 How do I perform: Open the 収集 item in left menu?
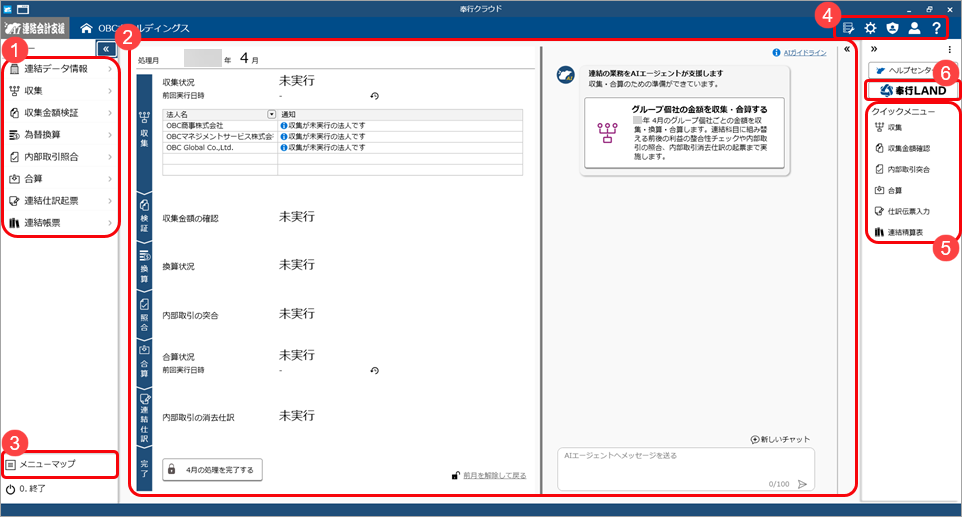[60, 91]
